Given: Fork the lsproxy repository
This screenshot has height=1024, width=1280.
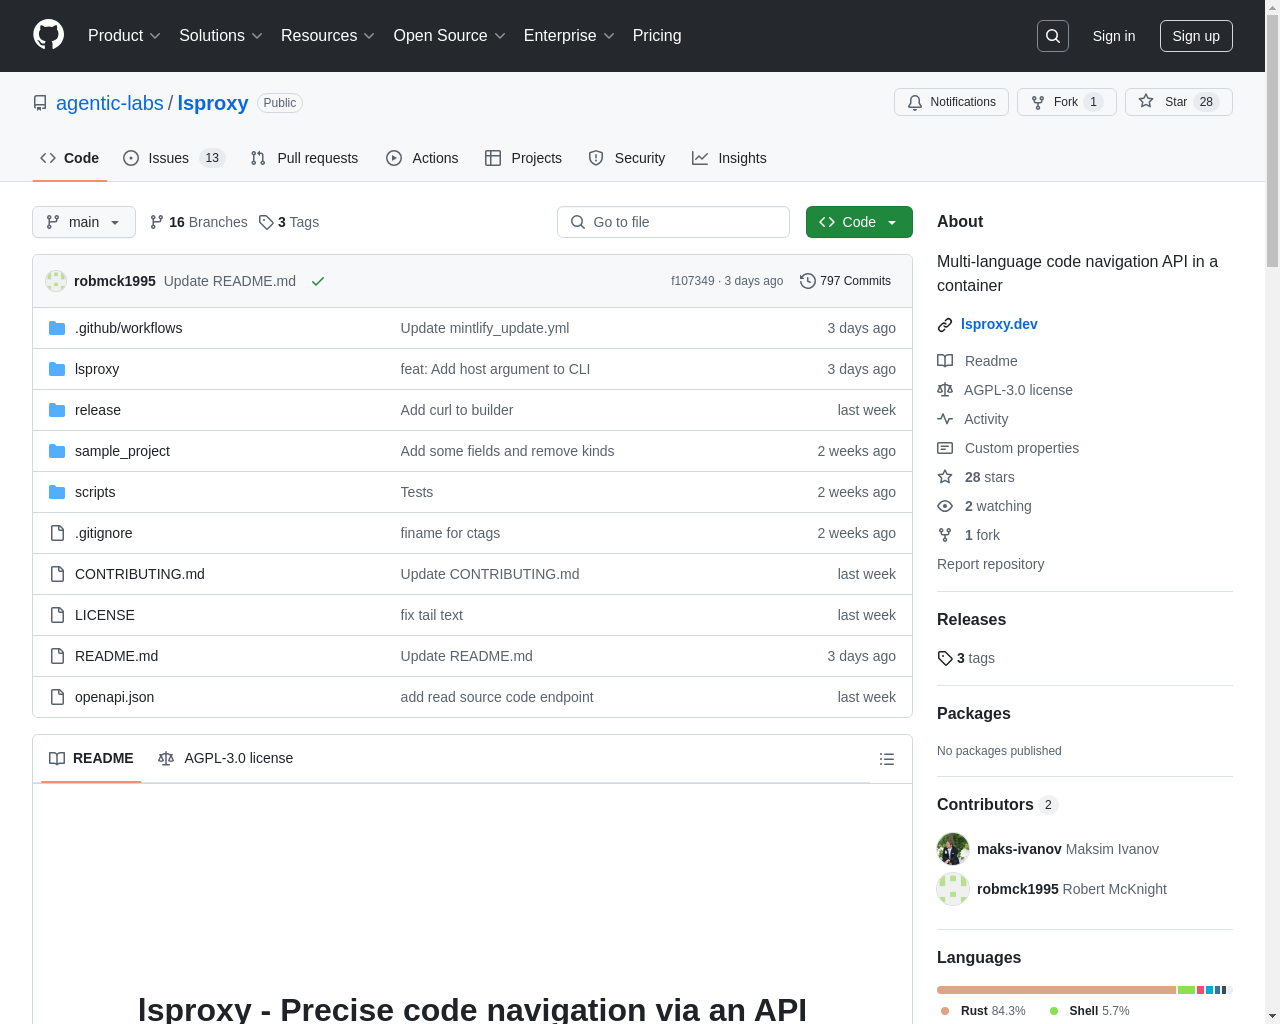Looking at the screenshot, I should tap(1066, 102).
